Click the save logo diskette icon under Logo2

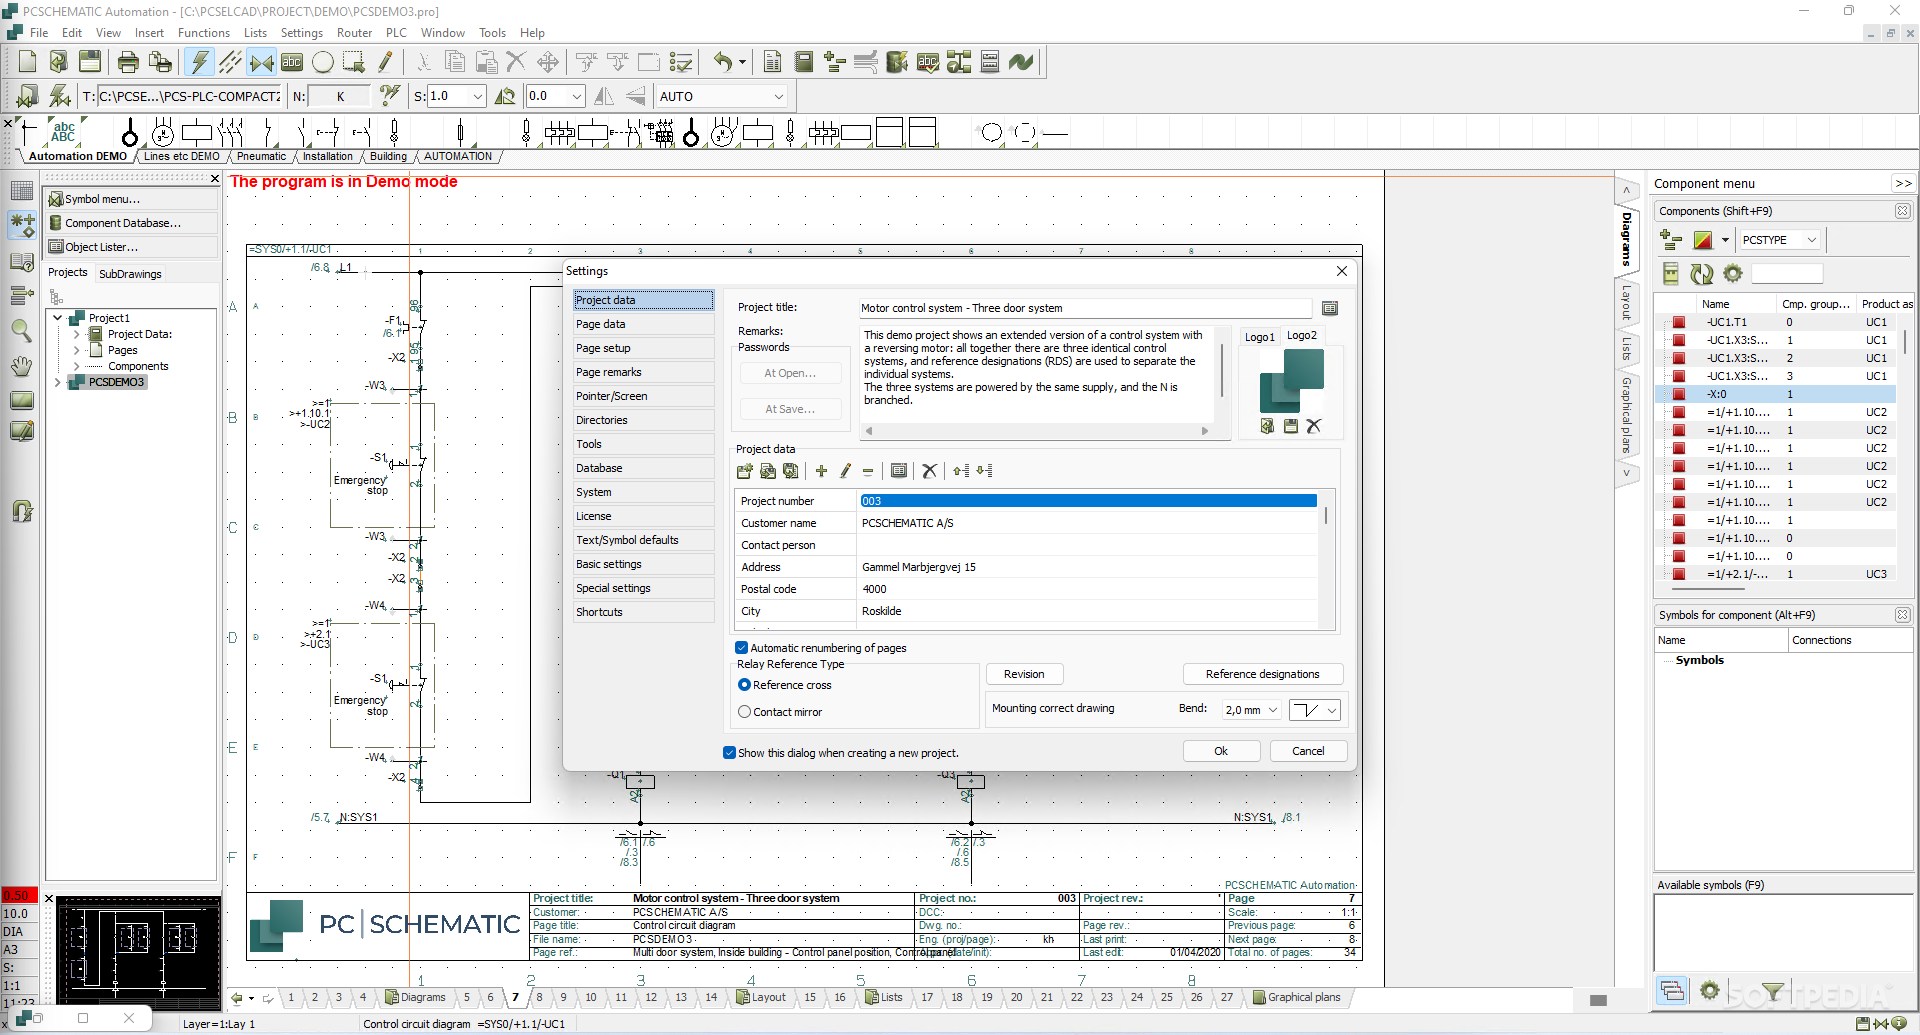pyautogui.click(x=1291, y=426)
